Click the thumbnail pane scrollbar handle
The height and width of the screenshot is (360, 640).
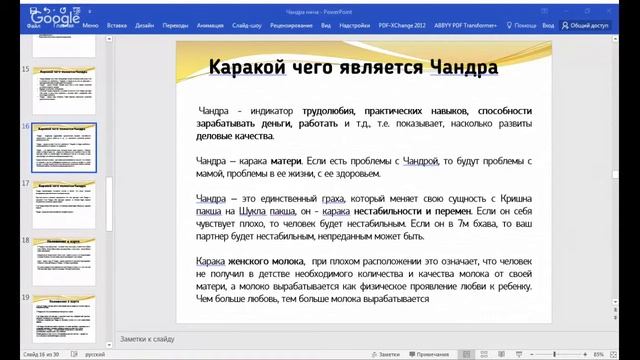pyautogui.click(x=109, y=204)
